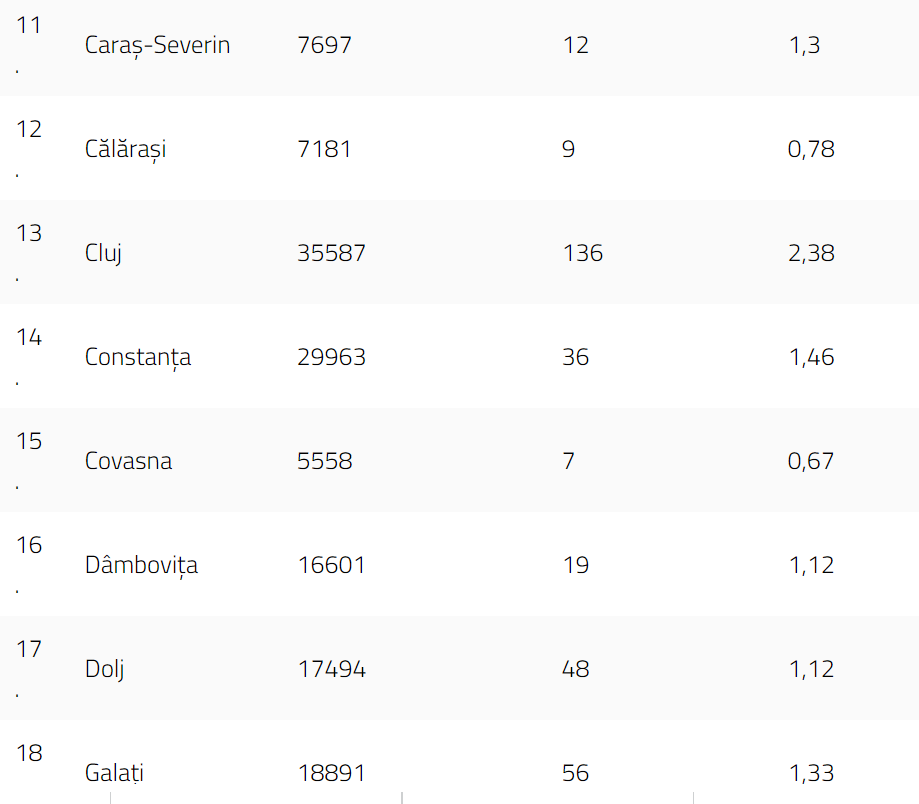Click the number 7697 for Caraș-Severin

tap(324, 45)
